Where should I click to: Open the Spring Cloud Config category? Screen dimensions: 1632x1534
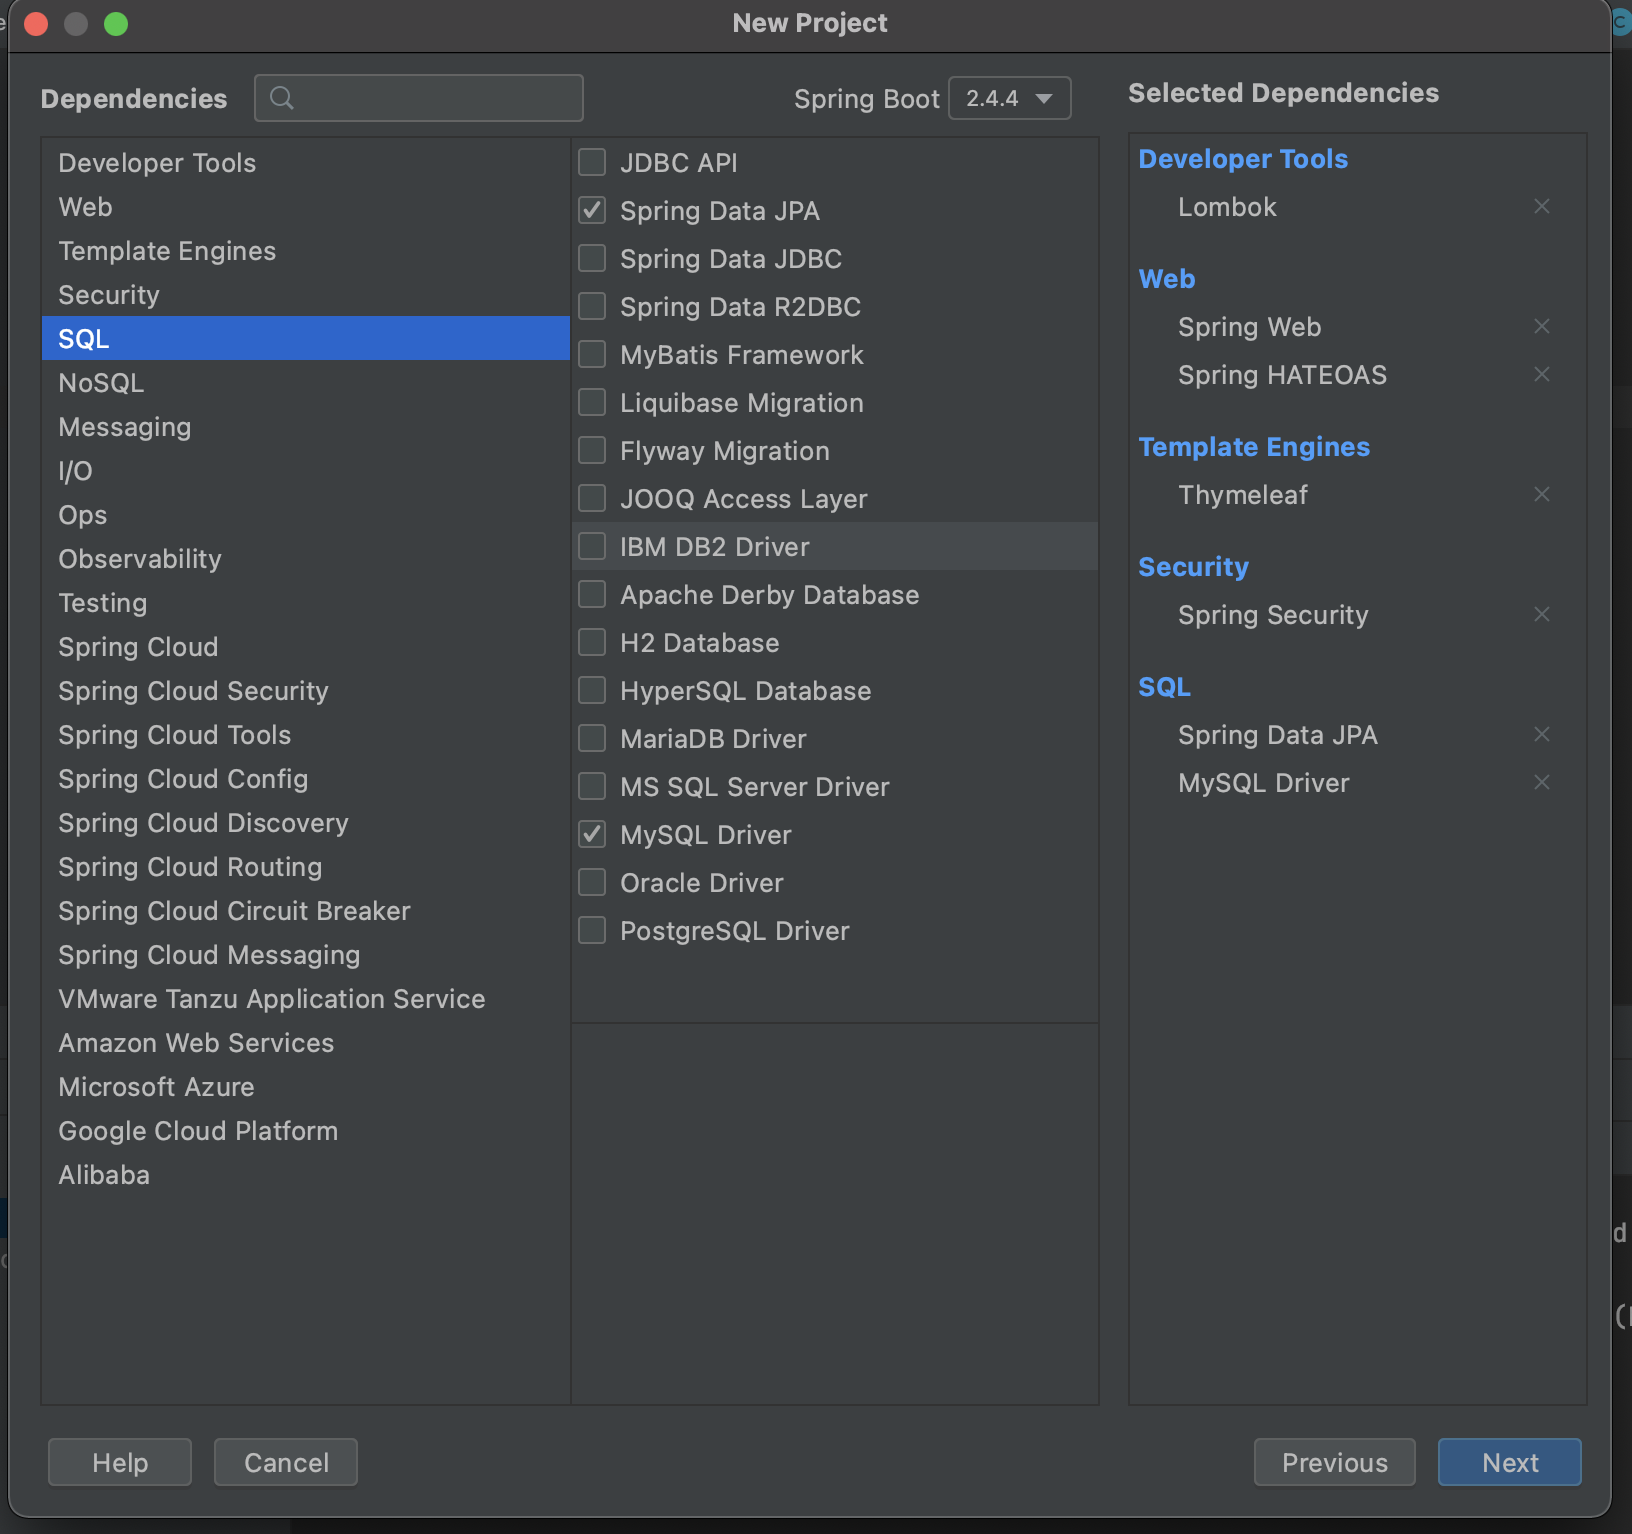183,779
